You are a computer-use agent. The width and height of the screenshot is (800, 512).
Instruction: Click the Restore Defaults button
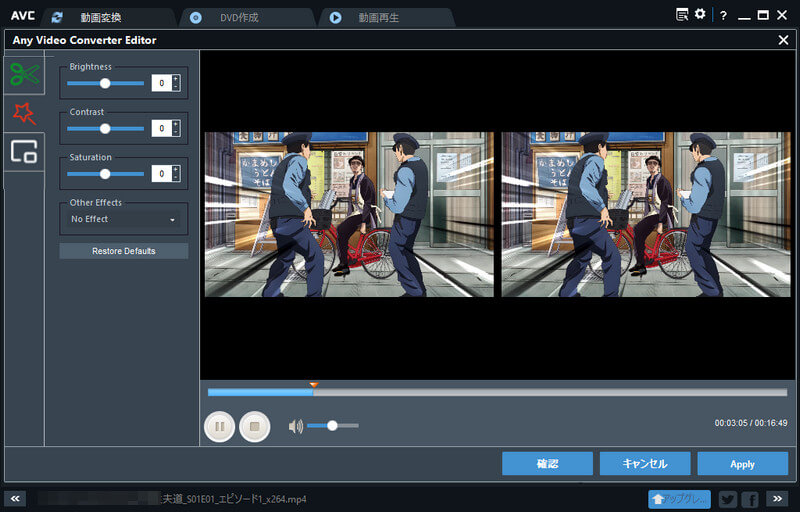click(123, 251)
